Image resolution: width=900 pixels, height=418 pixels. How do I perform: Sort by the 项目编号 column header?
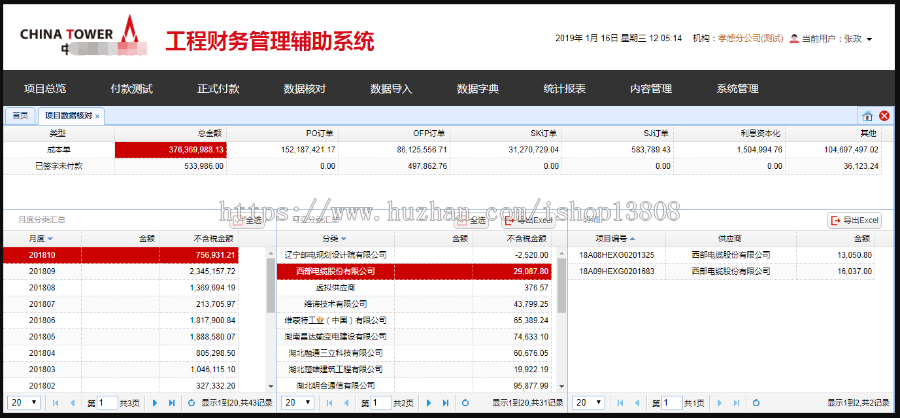pos(615,238)
